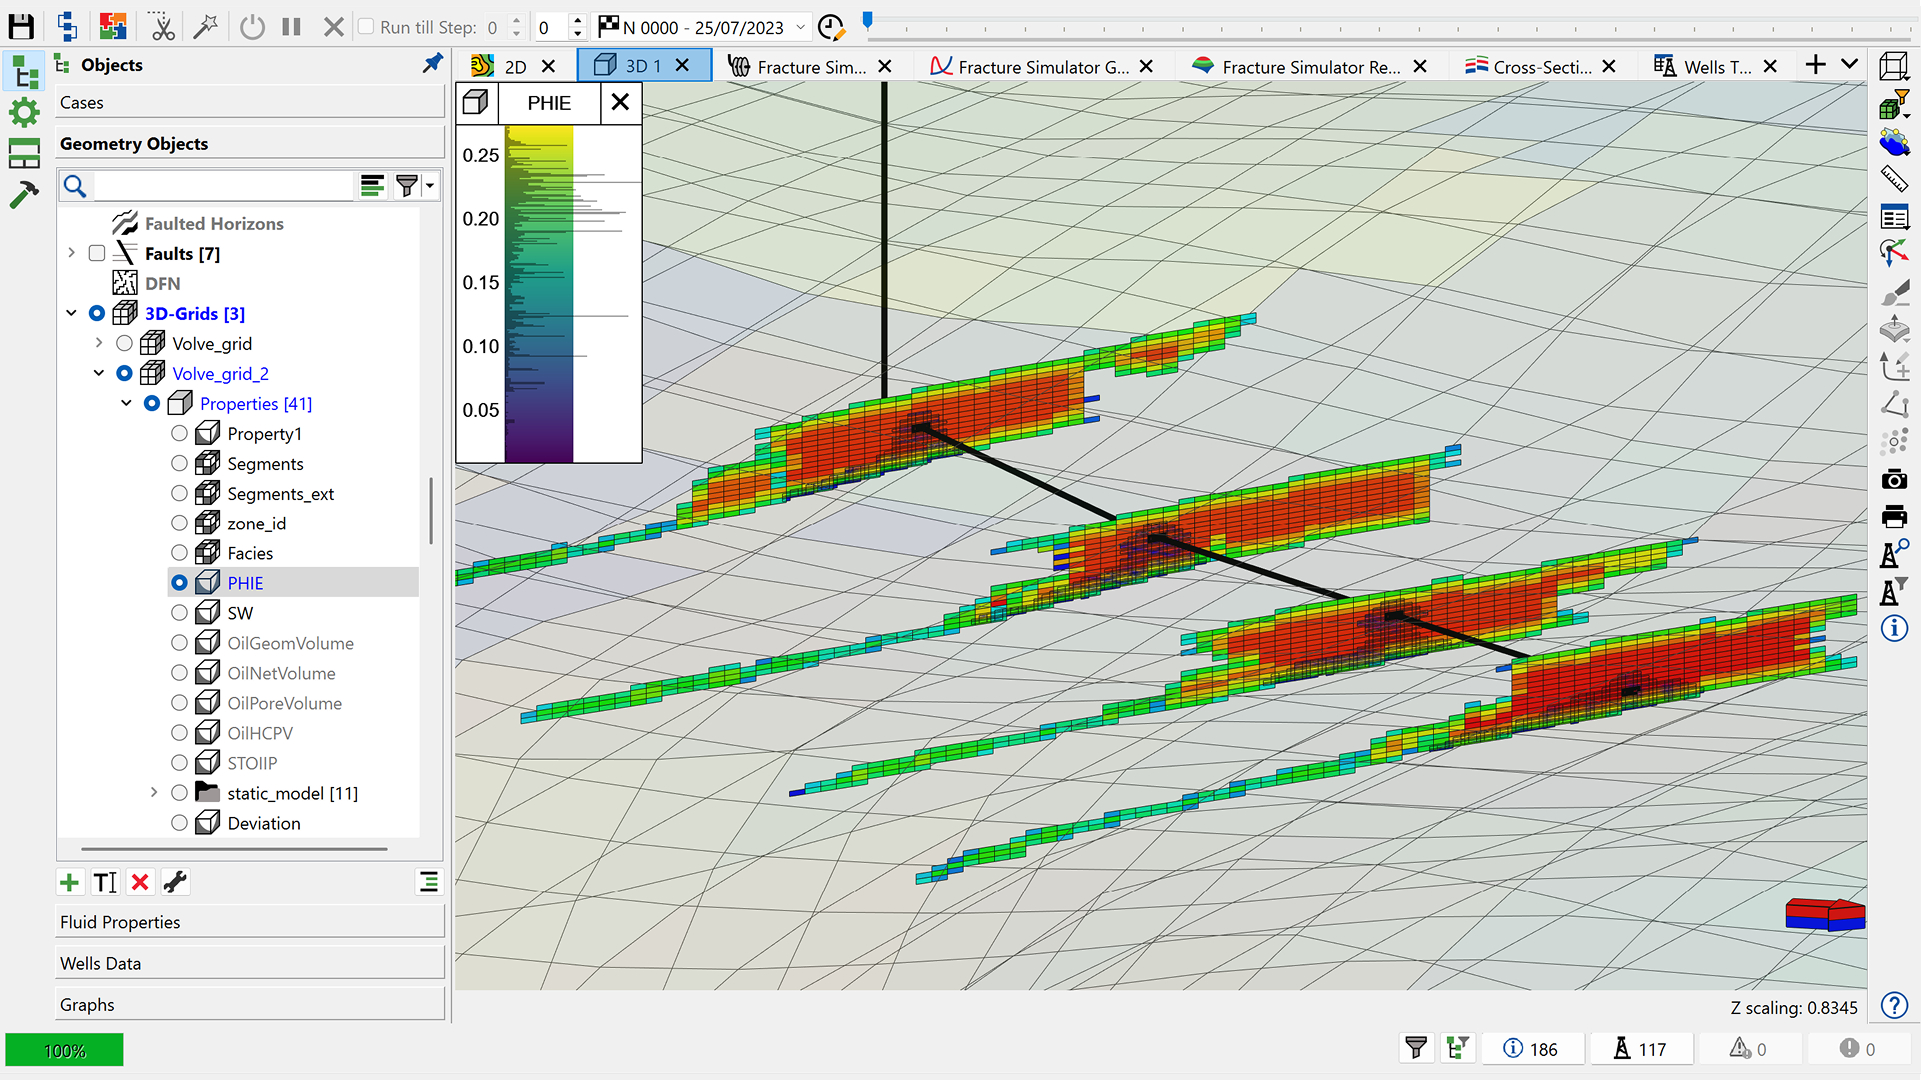Screen dimensions: 1921x1080
Task: Click the save icon in toolbar
Action: 21,27
